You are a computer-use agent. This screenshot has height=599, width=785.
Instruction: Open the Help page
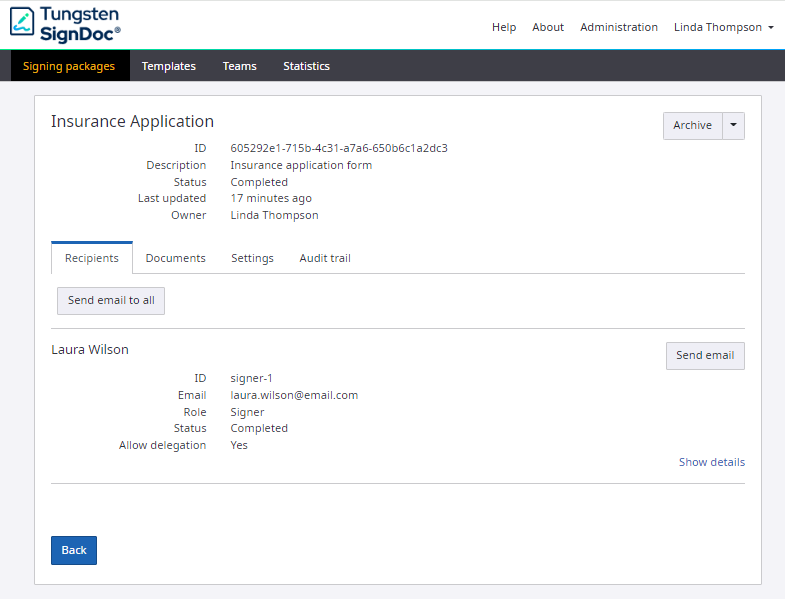(x=504, y=27)
